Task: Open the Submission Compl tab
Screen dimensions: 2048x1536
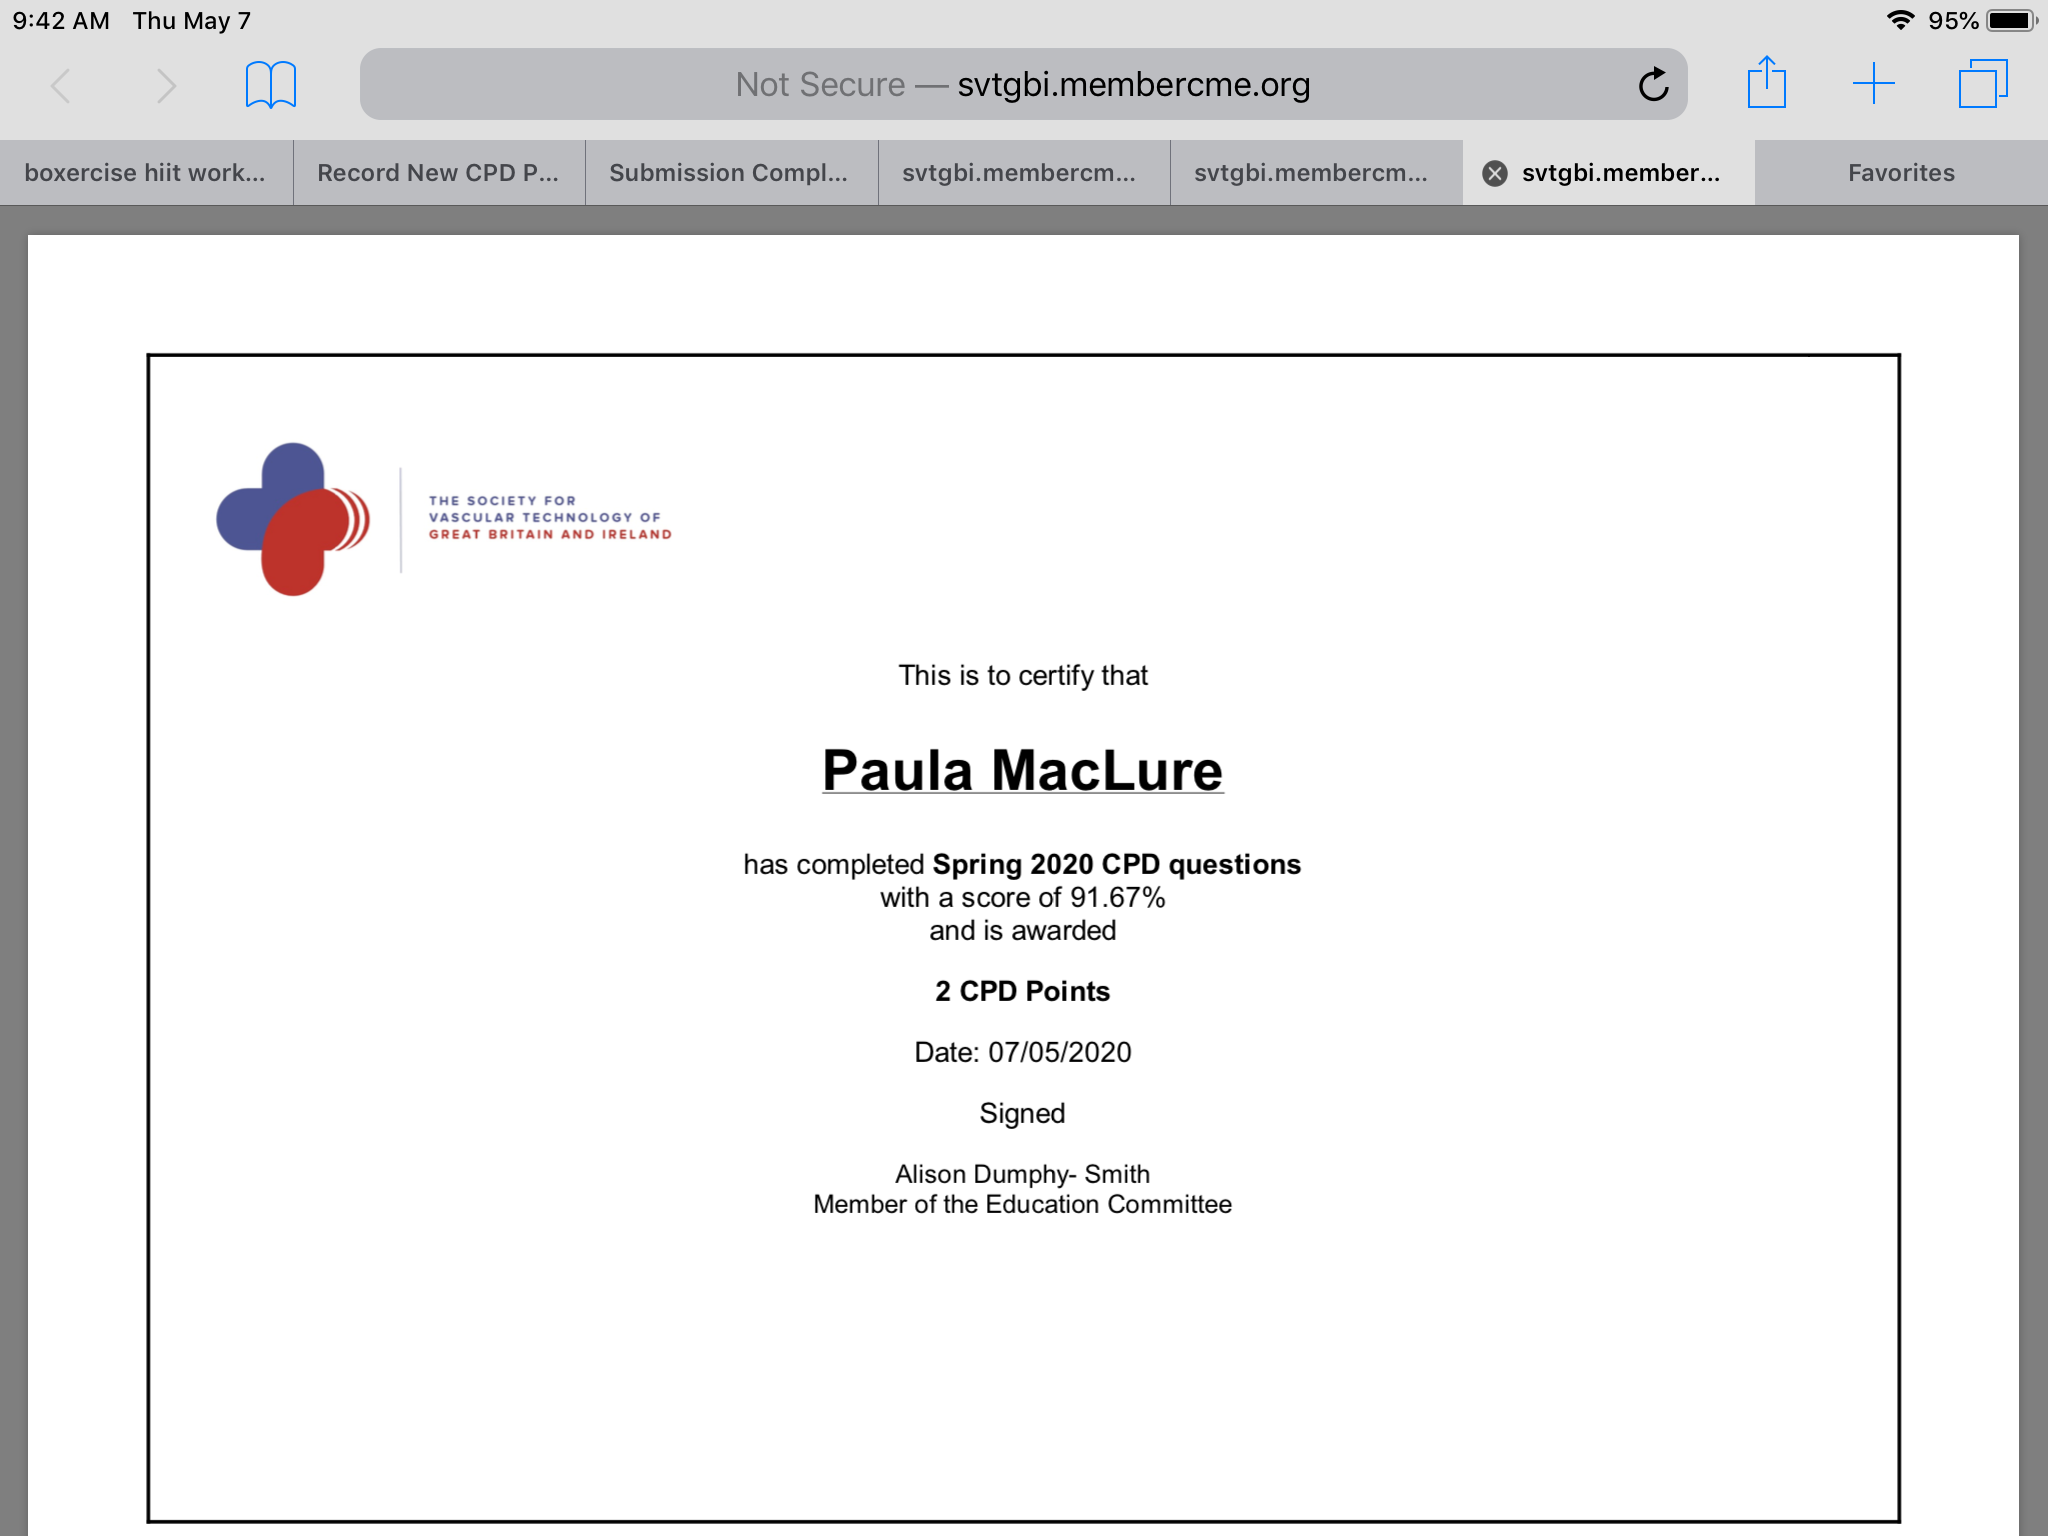Action: coord(729,173)
